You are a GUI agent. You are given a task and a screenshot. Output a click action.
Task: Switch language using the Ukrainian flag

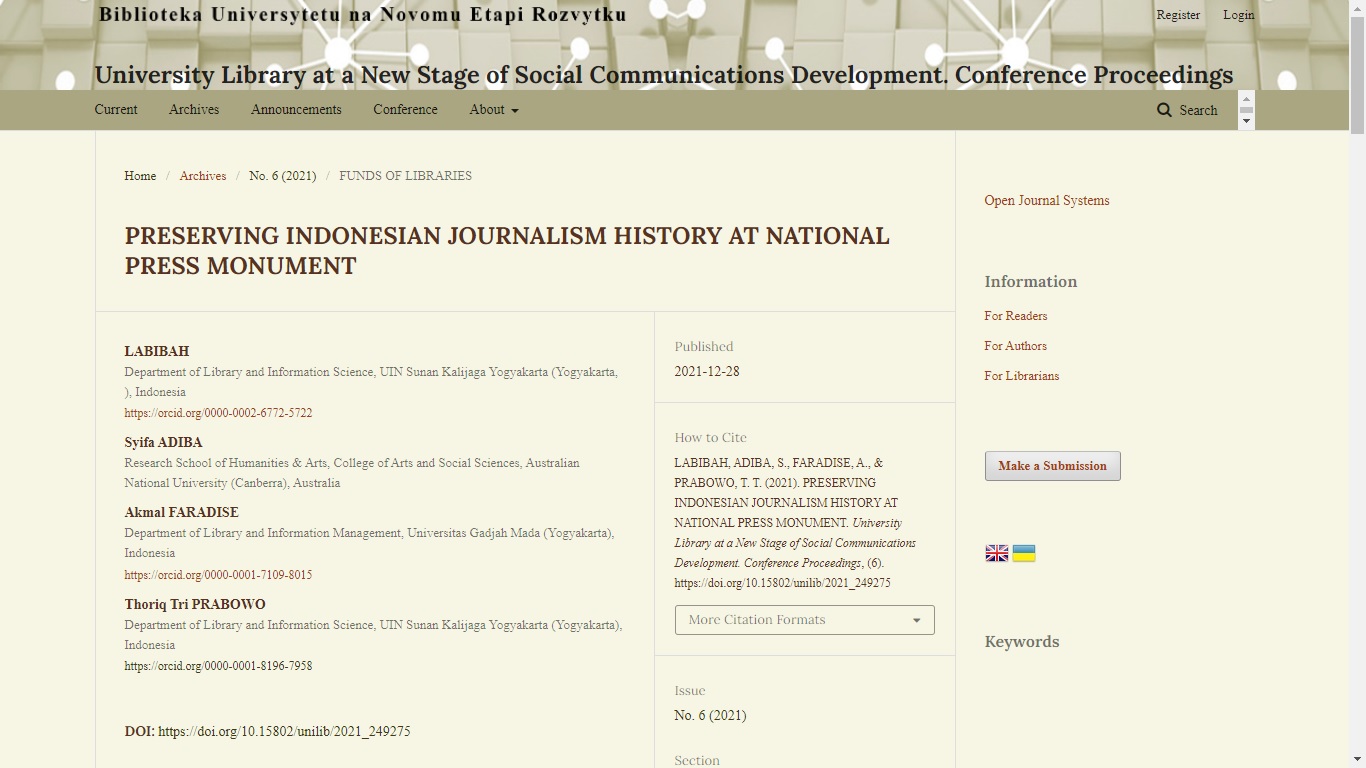click(1024, 553)
